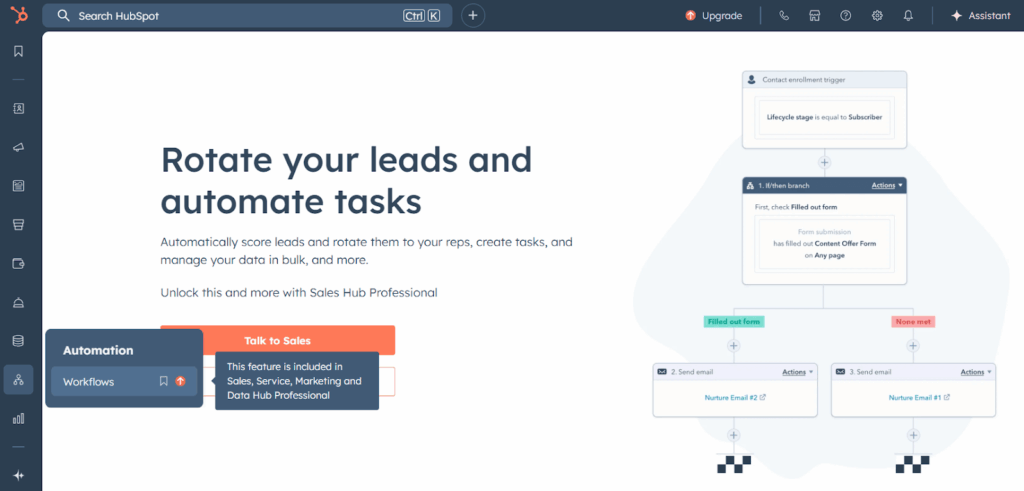Open the Commerce wallet sidebar icon
1024x491 pixels.
pos(18,264)
